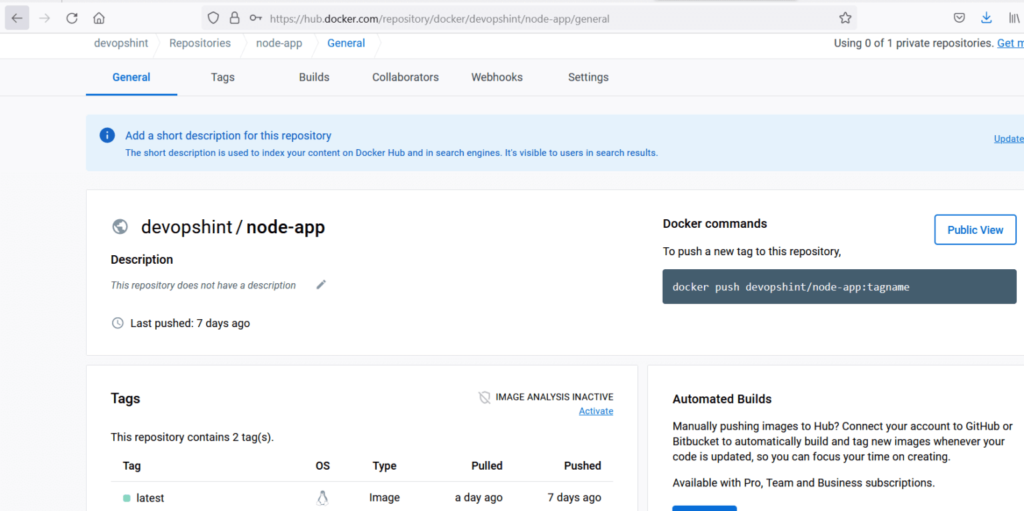Click the OS column header
Screen dimensions: 1024x511
tap(323, 466)
